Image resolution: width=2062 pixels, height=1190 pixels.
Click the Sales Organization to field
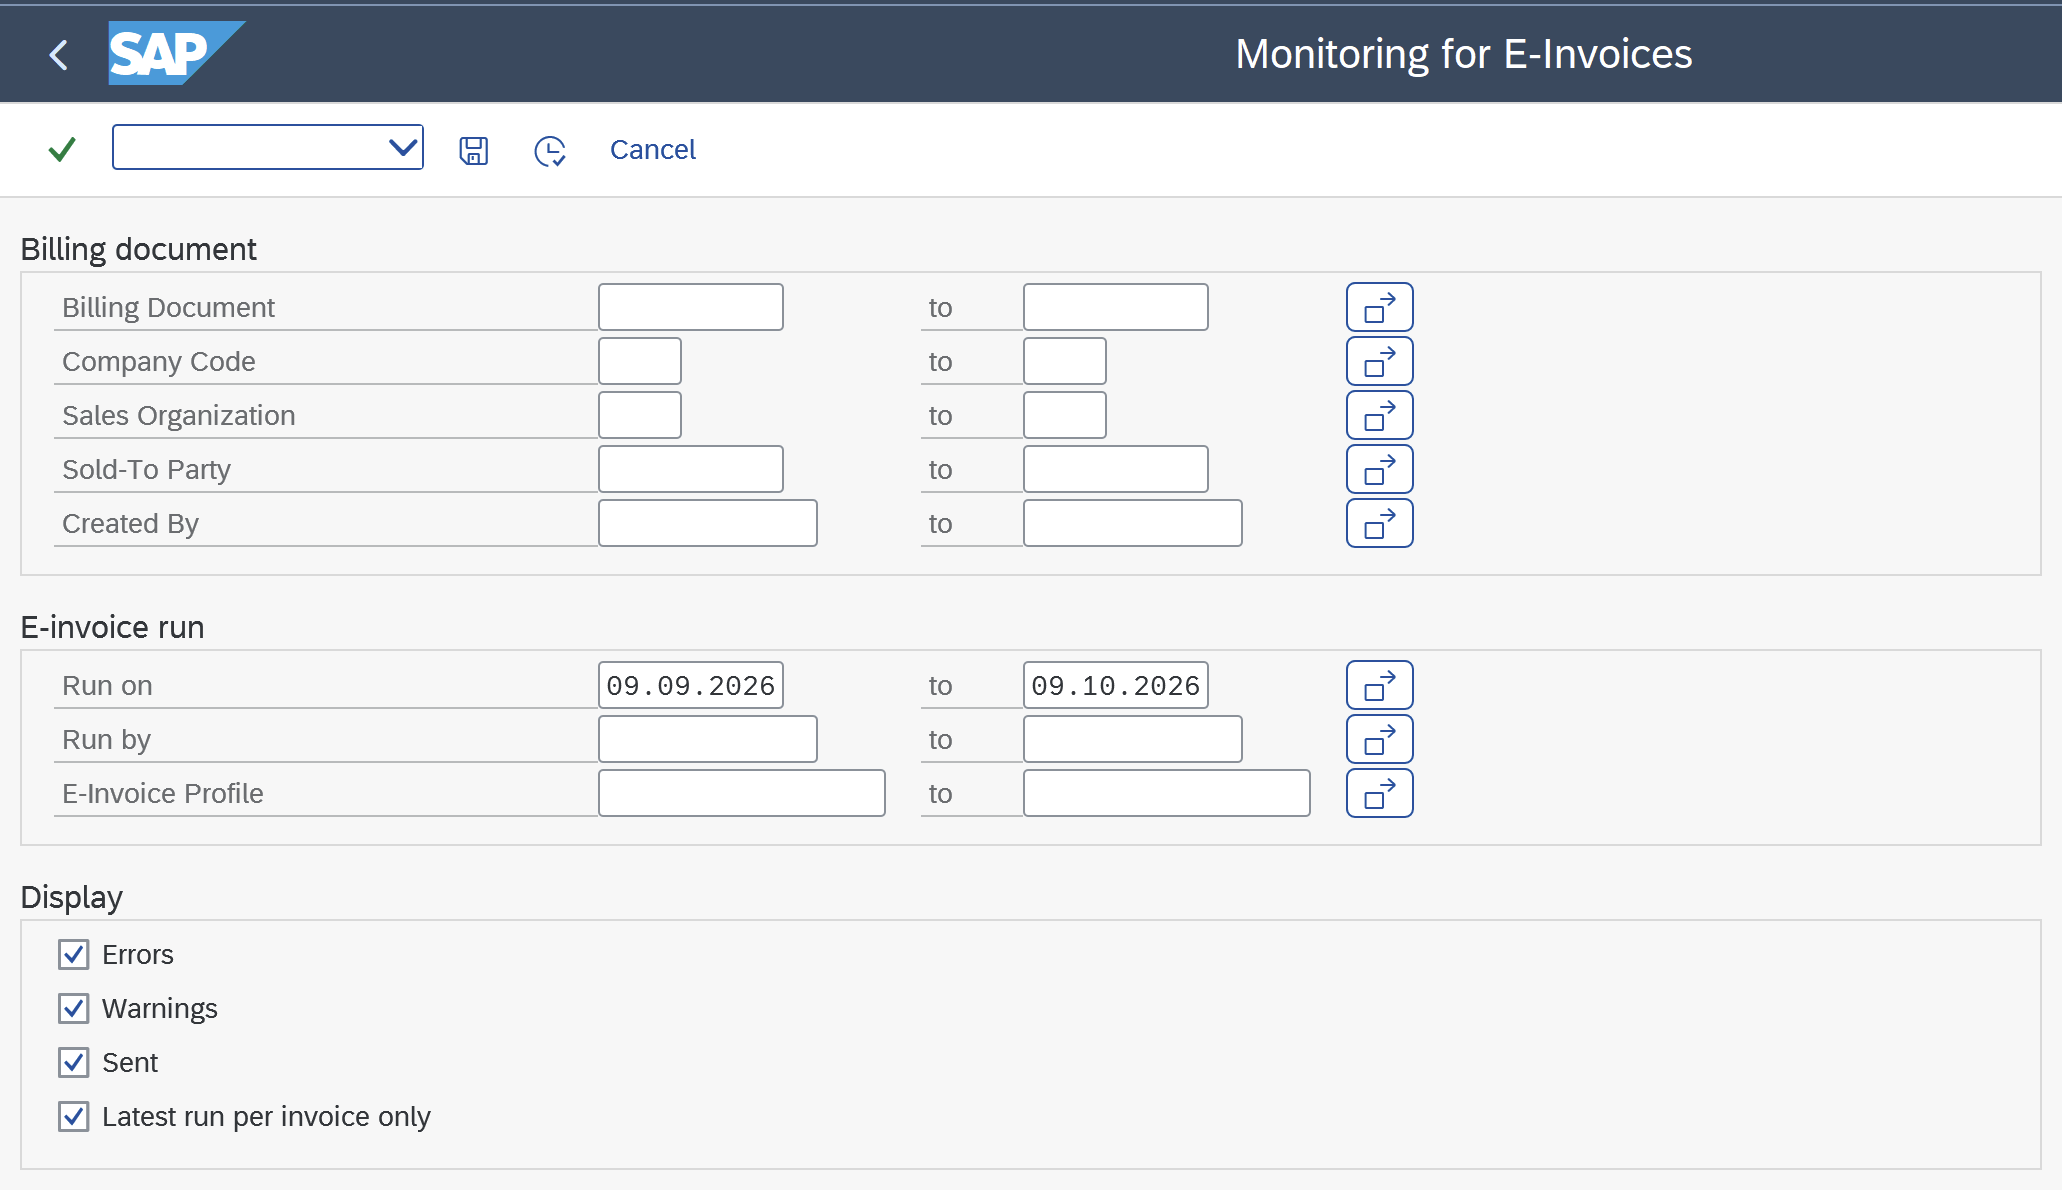(x=1065, y=415)
